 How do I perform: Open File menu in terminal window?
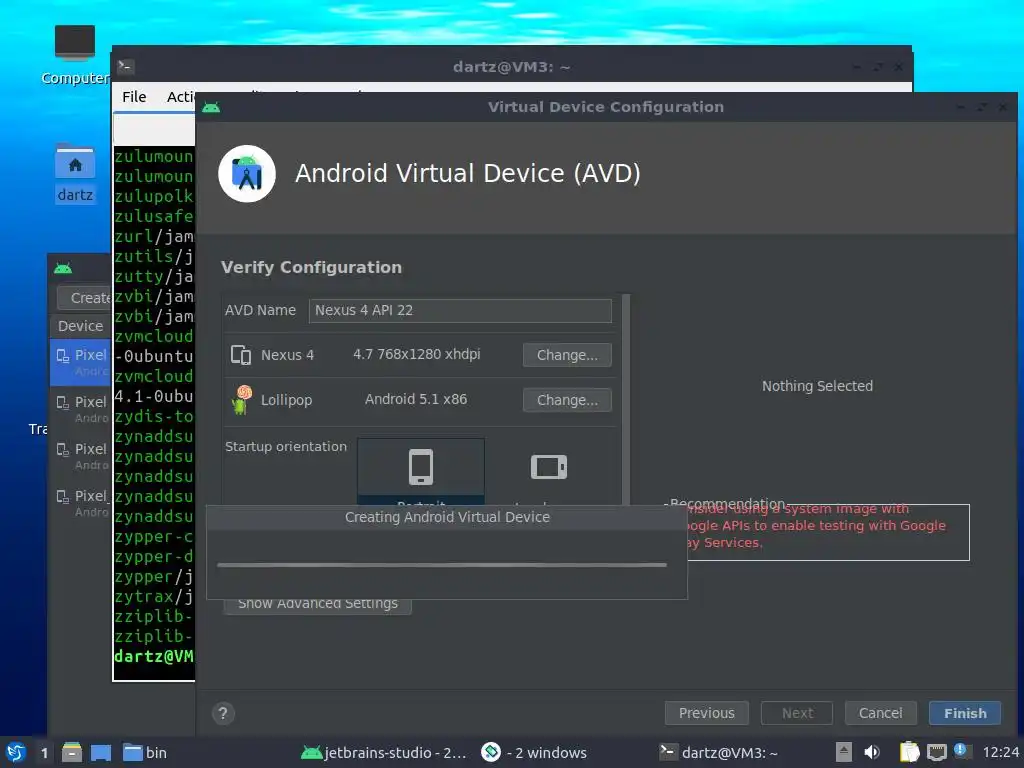(134, 97)
